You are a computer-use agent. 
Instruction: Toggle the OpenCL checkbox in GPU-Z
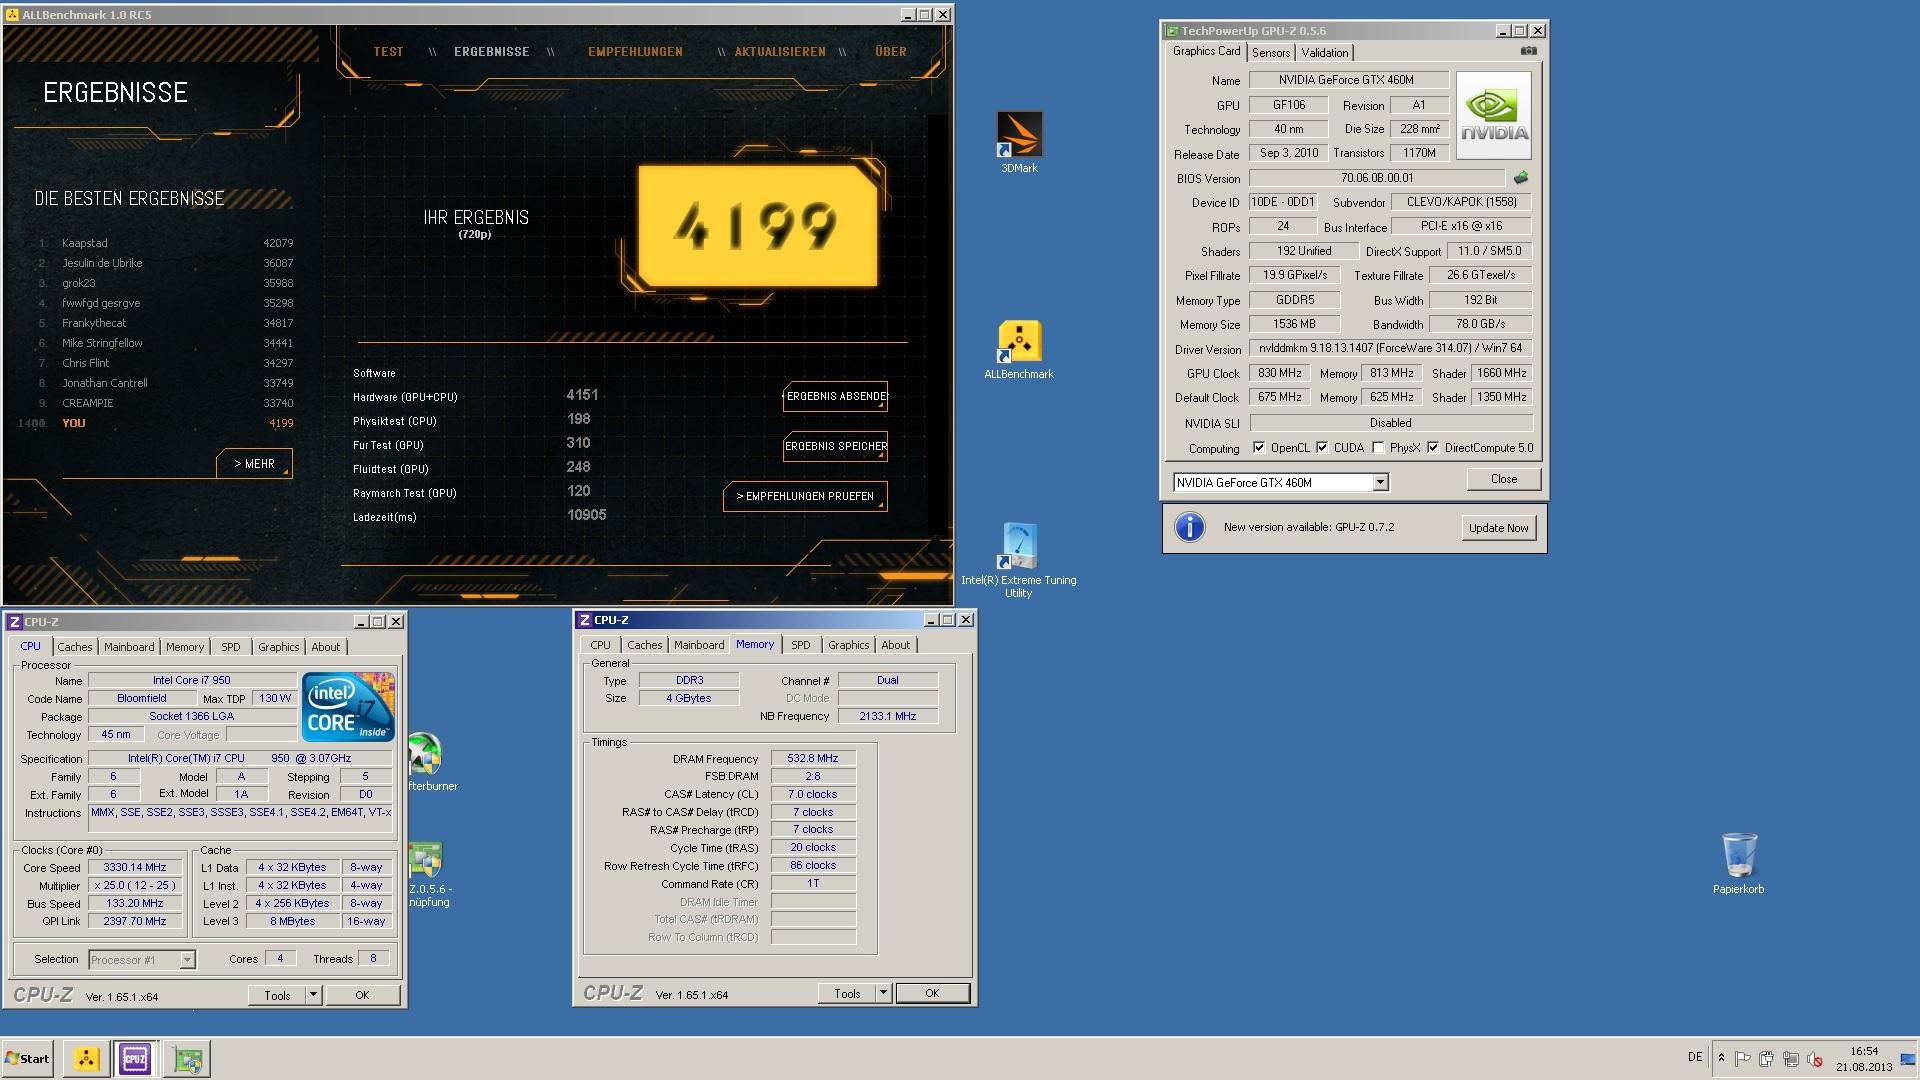(x=1259, y=448)
